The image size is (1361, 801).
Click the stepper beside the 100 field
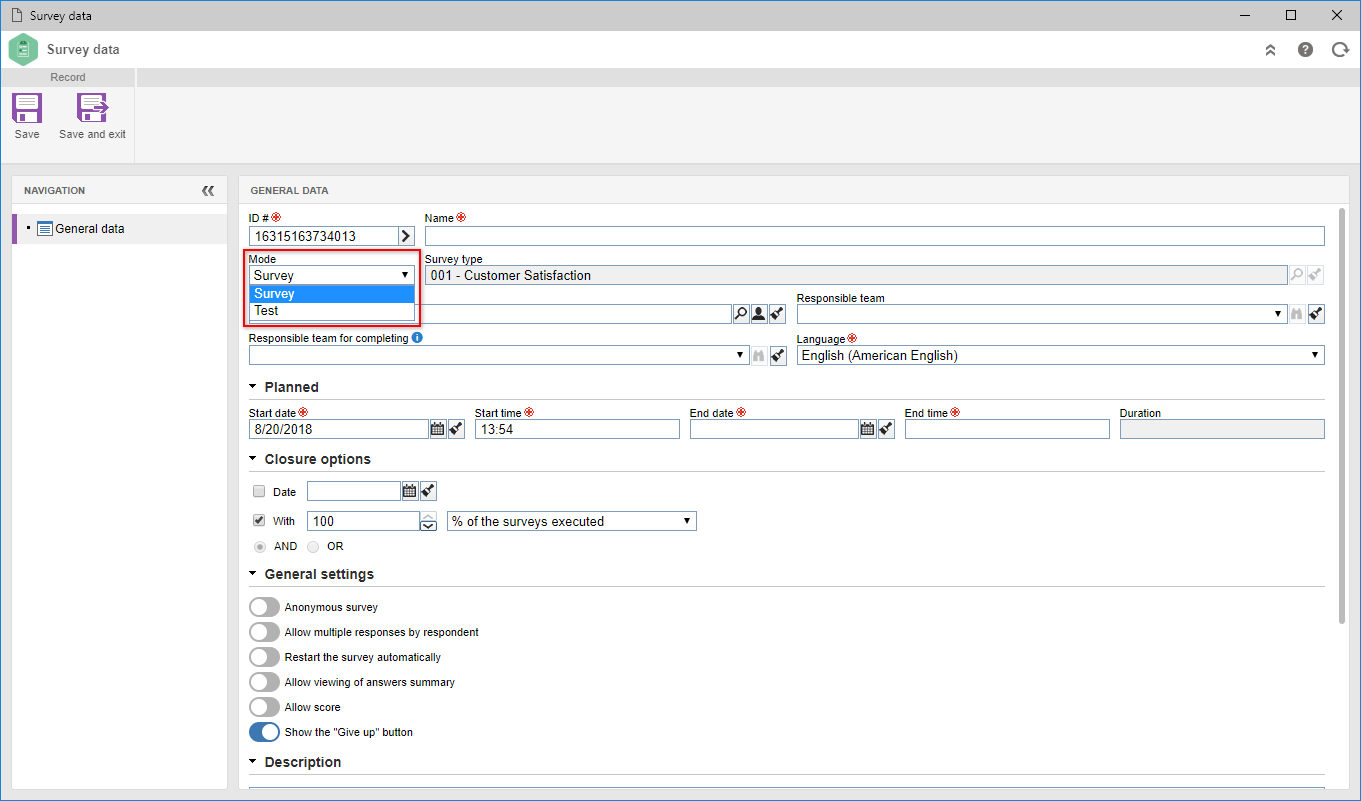coord(428,521)
